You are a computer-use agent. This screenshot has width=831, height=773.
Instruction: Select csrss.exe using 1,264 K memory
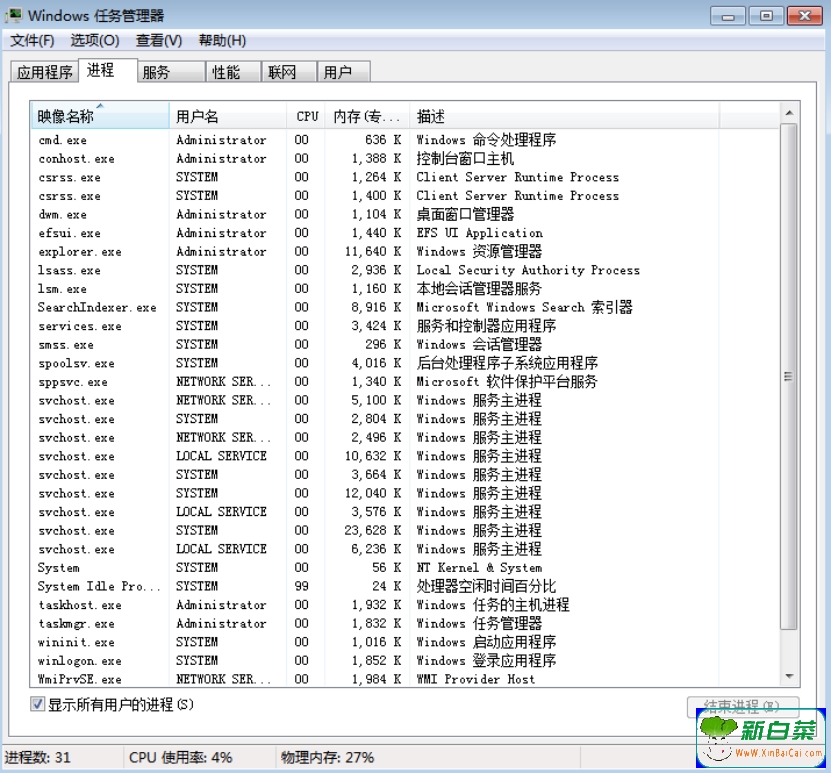tap(405, 177)
